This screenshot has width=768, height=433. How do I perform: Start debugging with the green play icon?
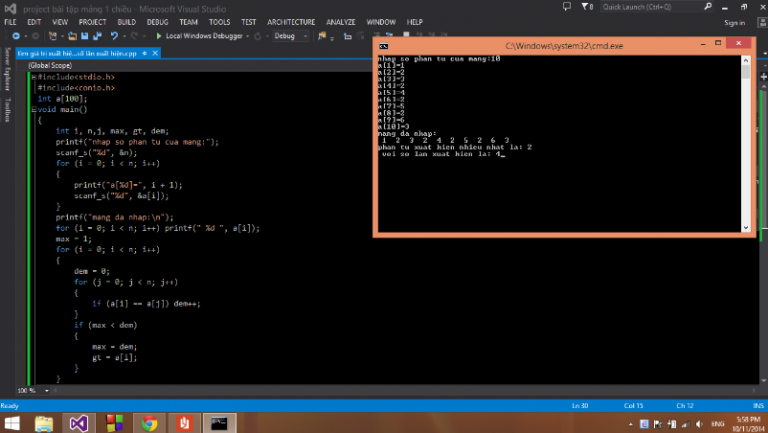click(x=159, y=36)
